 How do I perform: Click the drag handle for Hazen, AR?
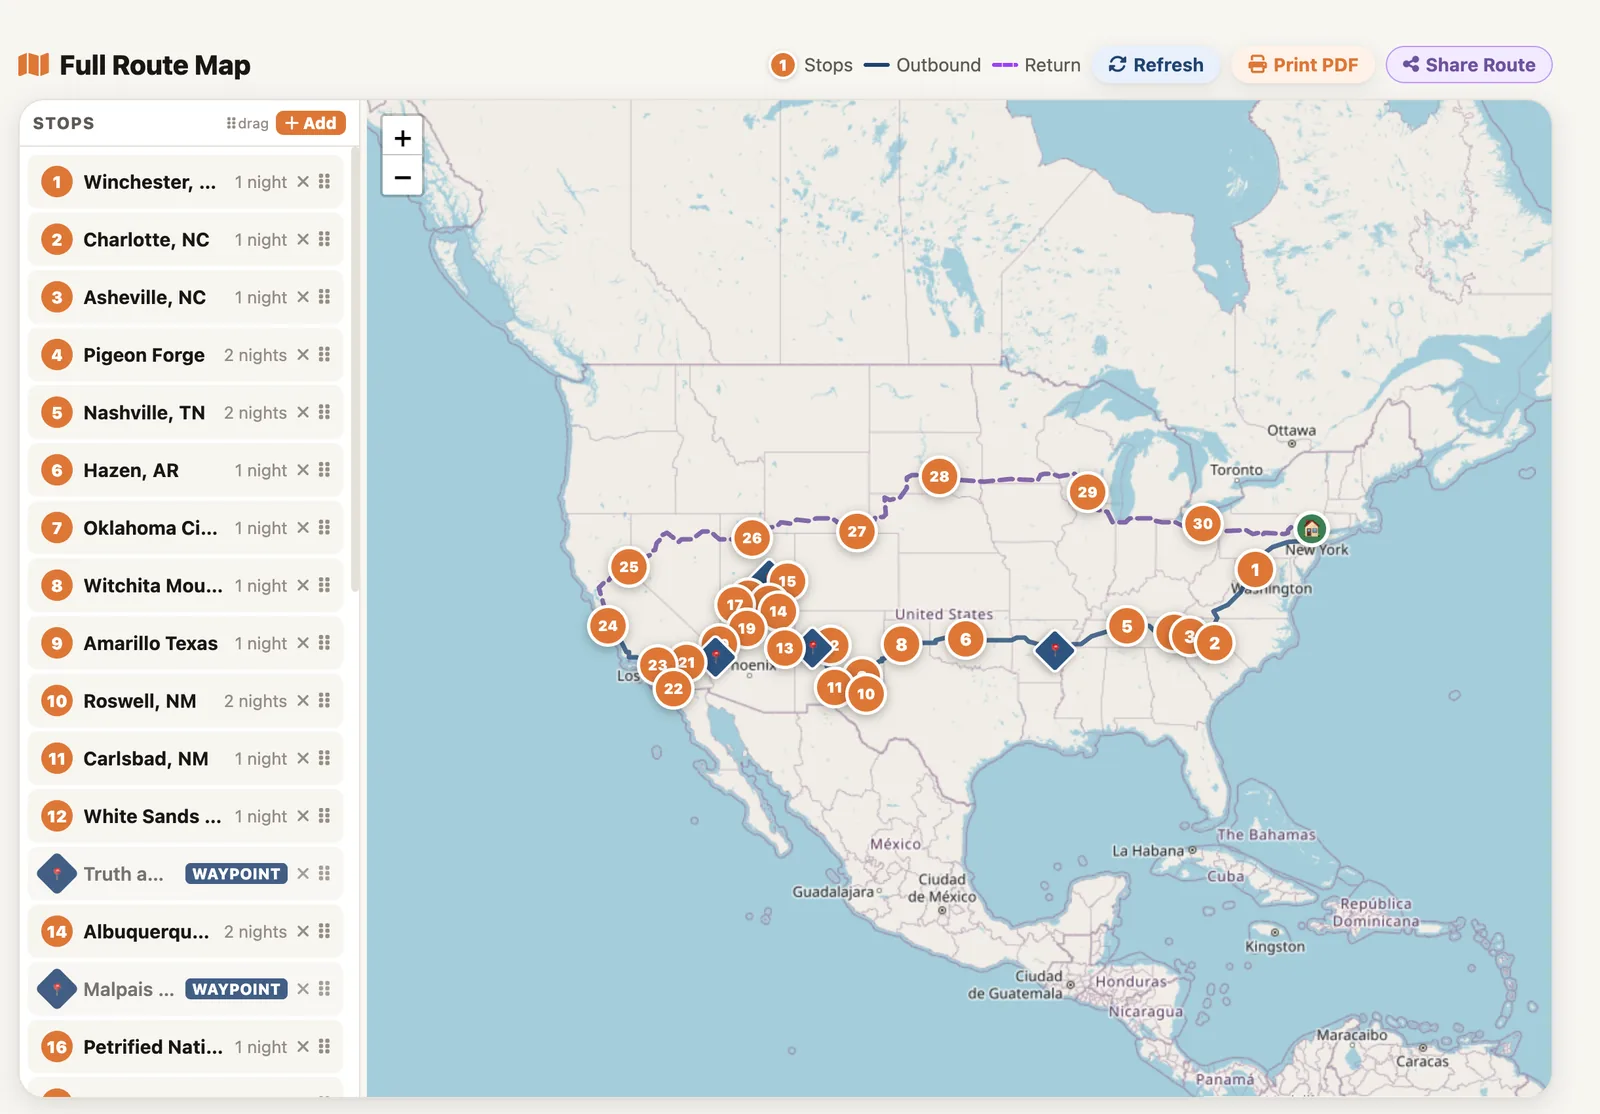324,470
